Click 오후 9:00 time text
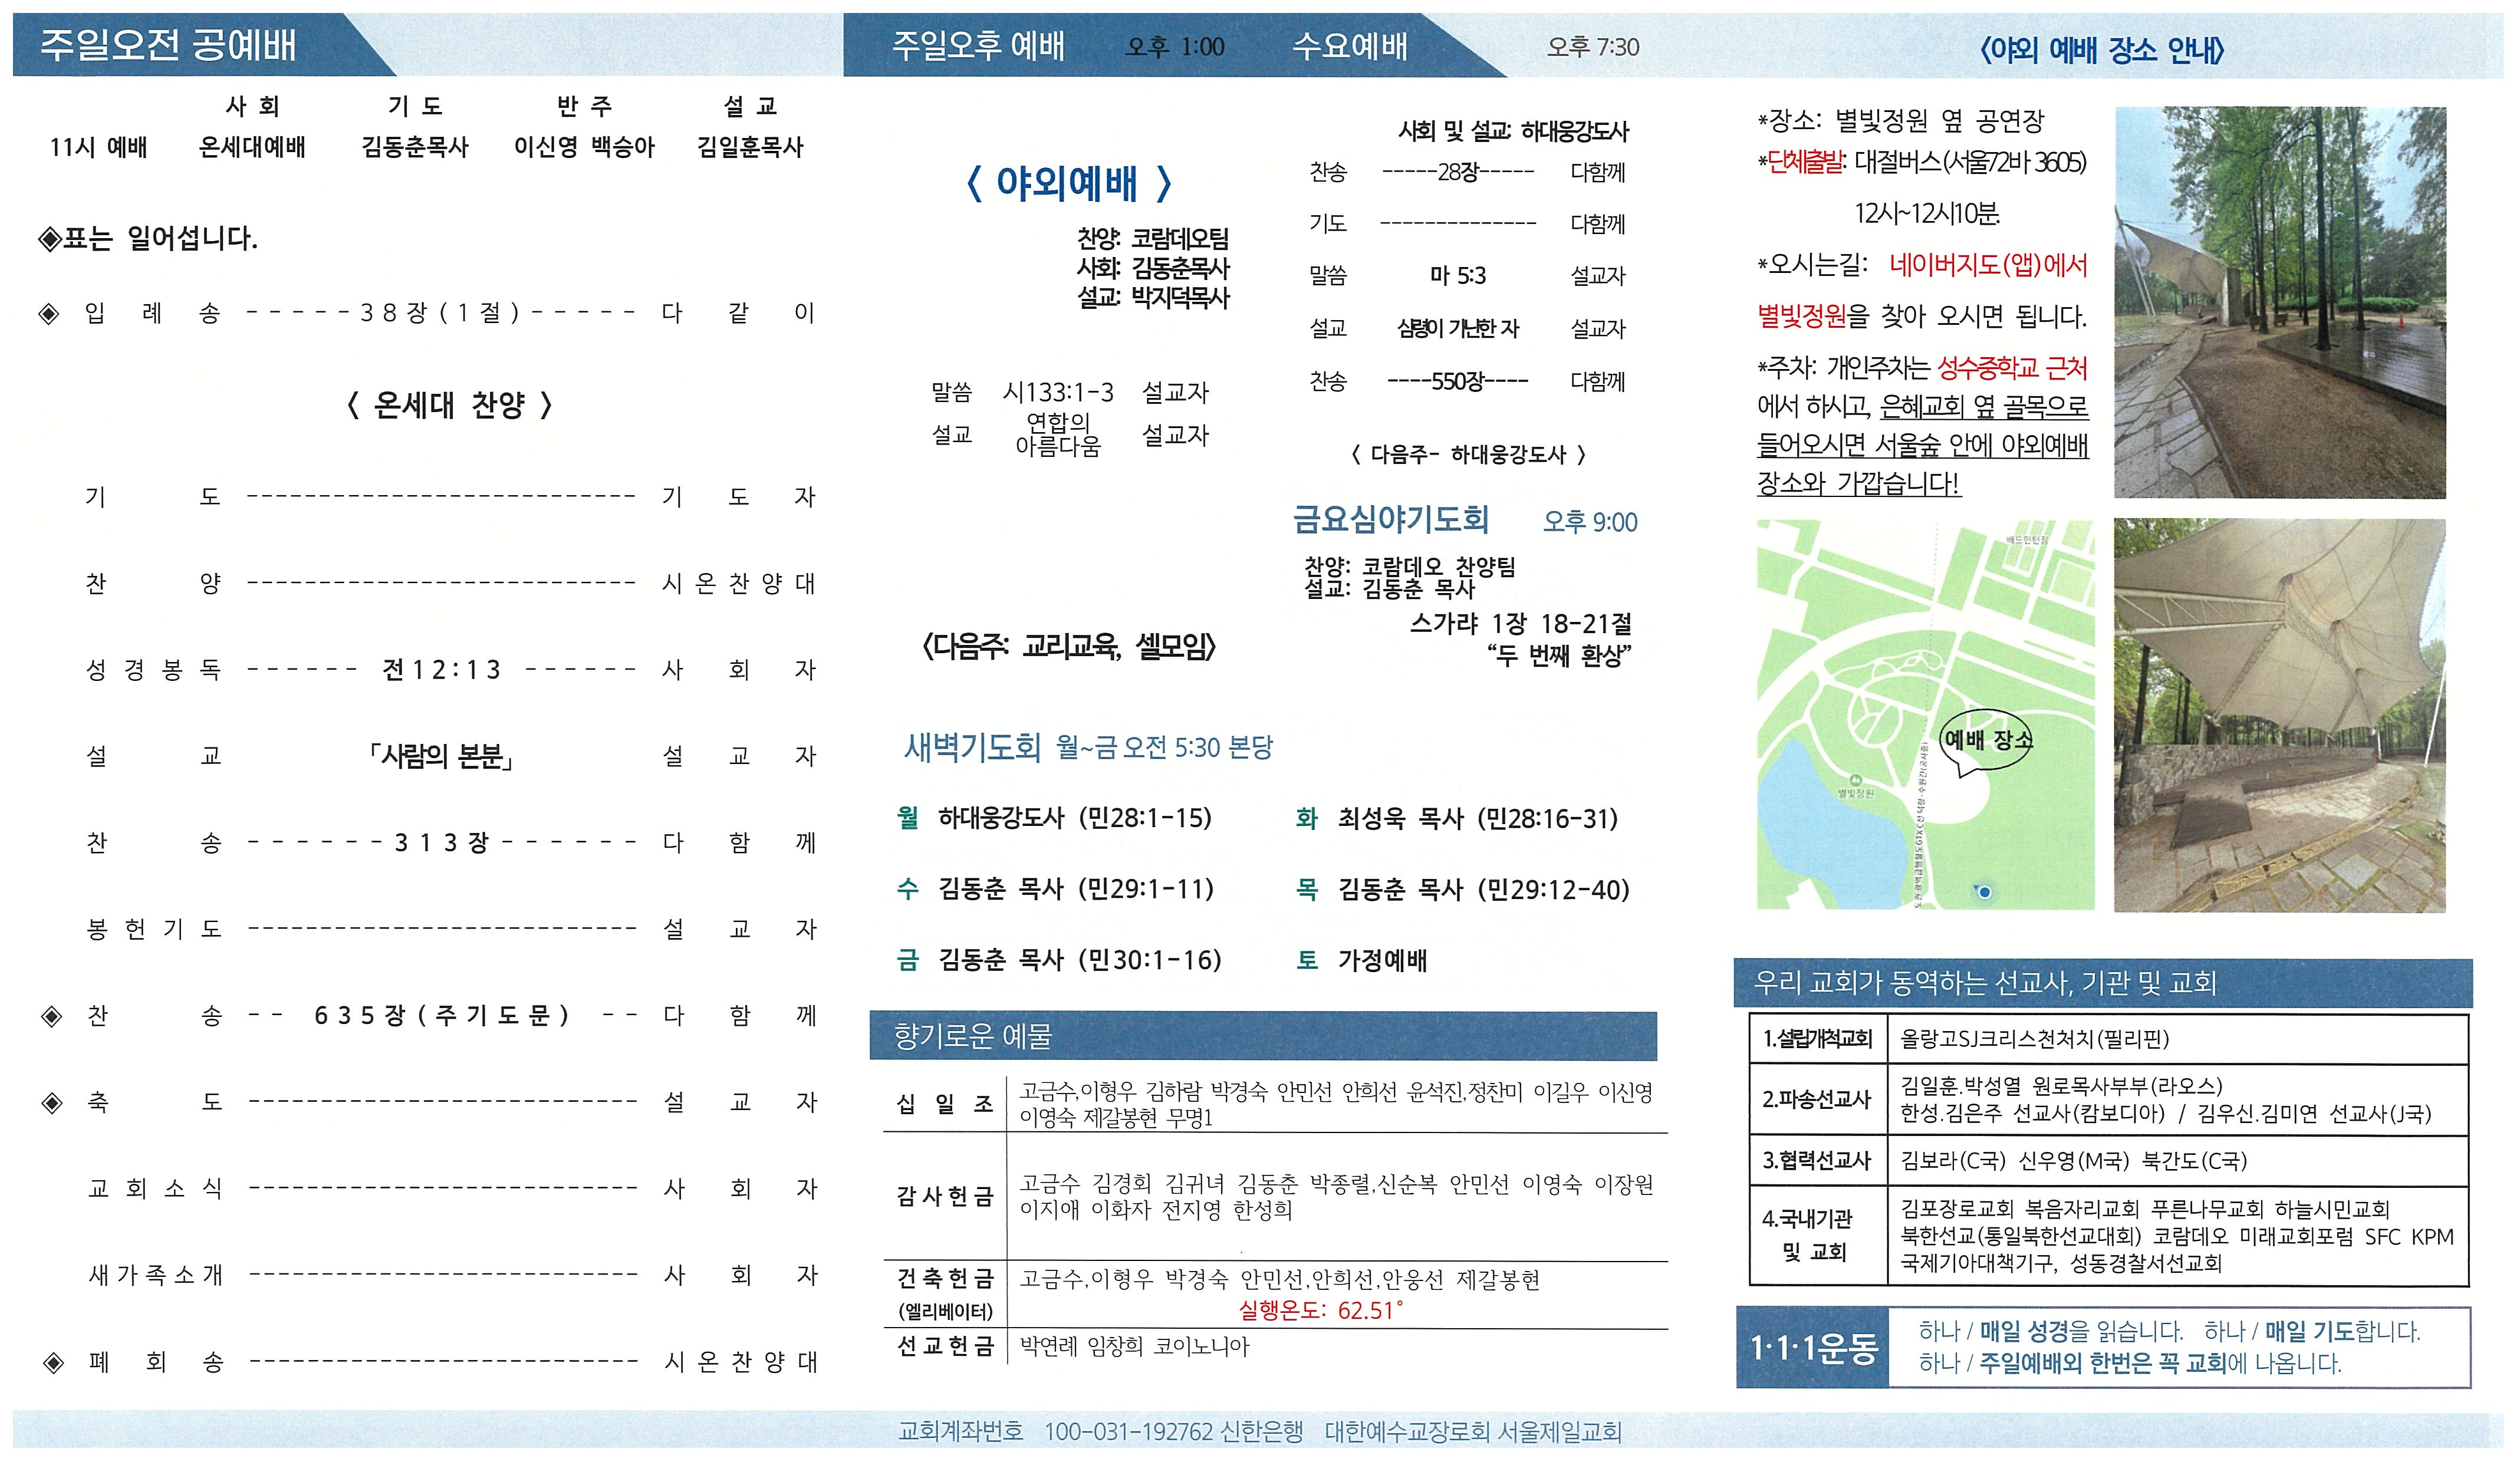 (x=1590, y=522)
